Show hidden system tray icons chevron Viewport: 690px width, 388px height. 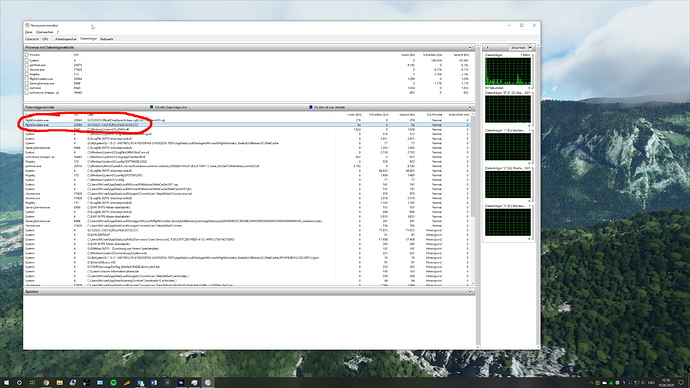(x=591, y=383)
